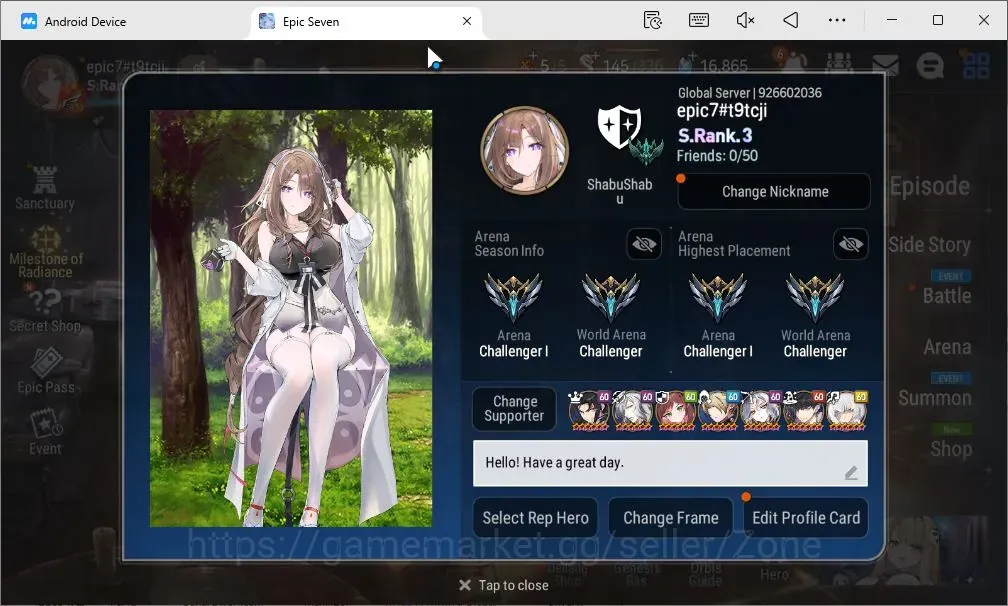The image size is (1008, 606).
Task: Click the large hero illustration card
Action: click(291, 319)
